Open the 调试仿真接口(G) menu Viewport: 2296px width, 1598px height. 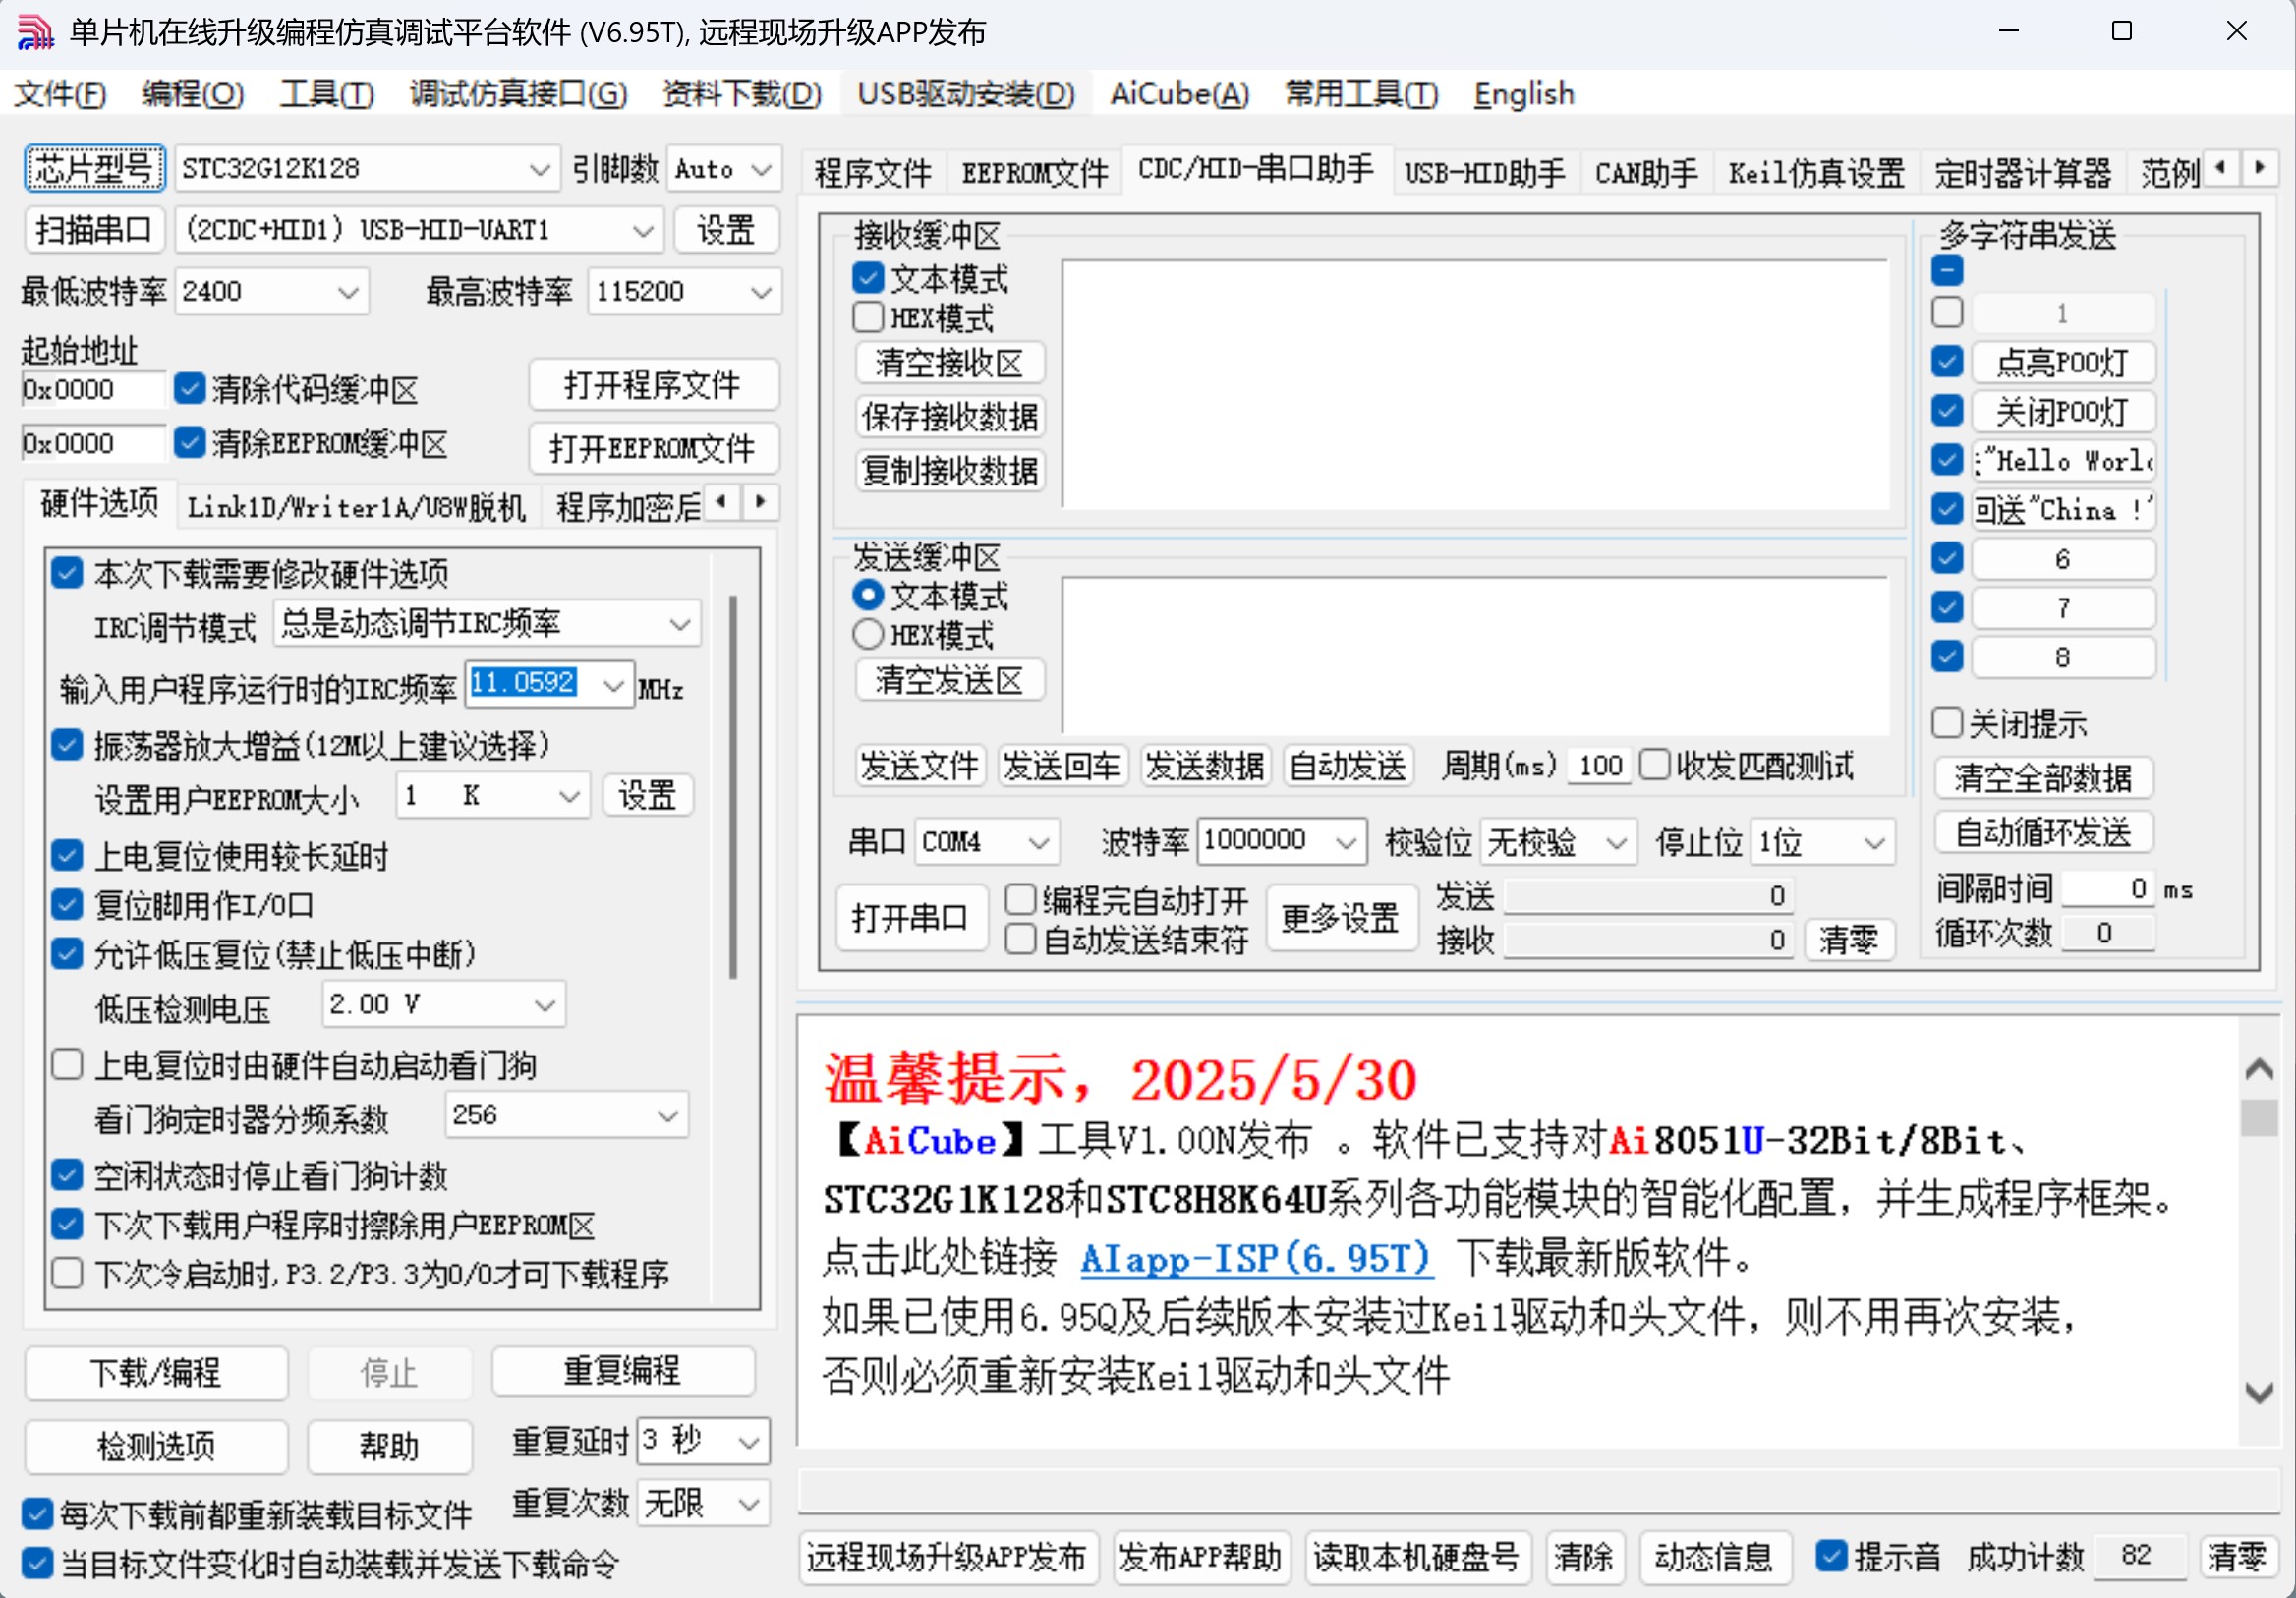518,94
